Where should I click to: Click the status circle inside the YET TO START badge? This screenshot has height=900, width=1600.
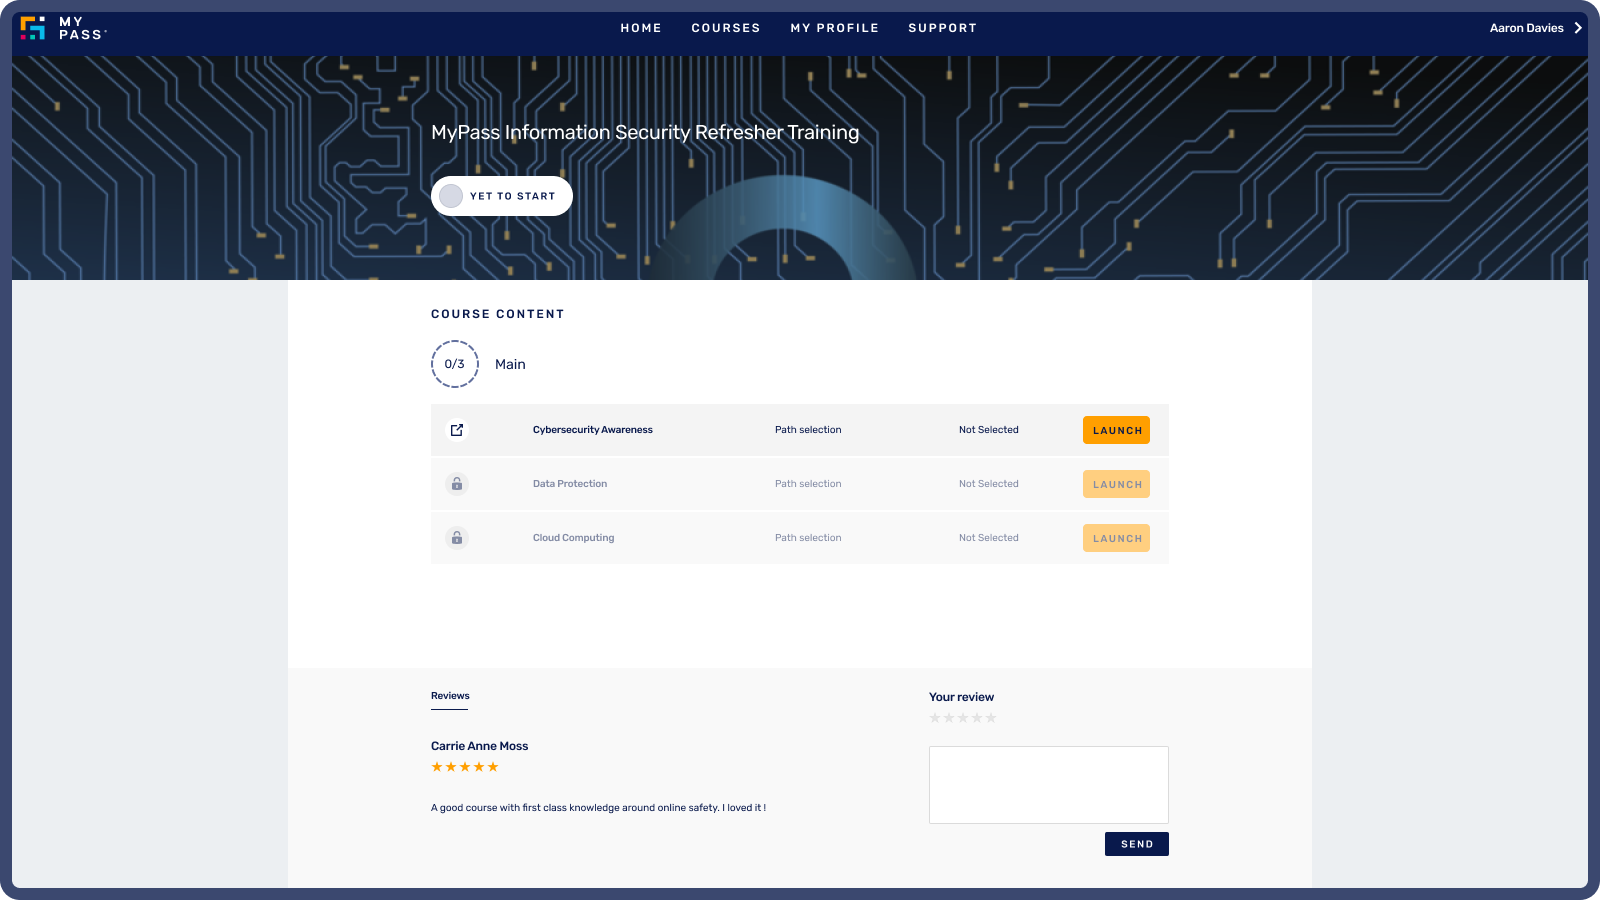coord(451,196)
